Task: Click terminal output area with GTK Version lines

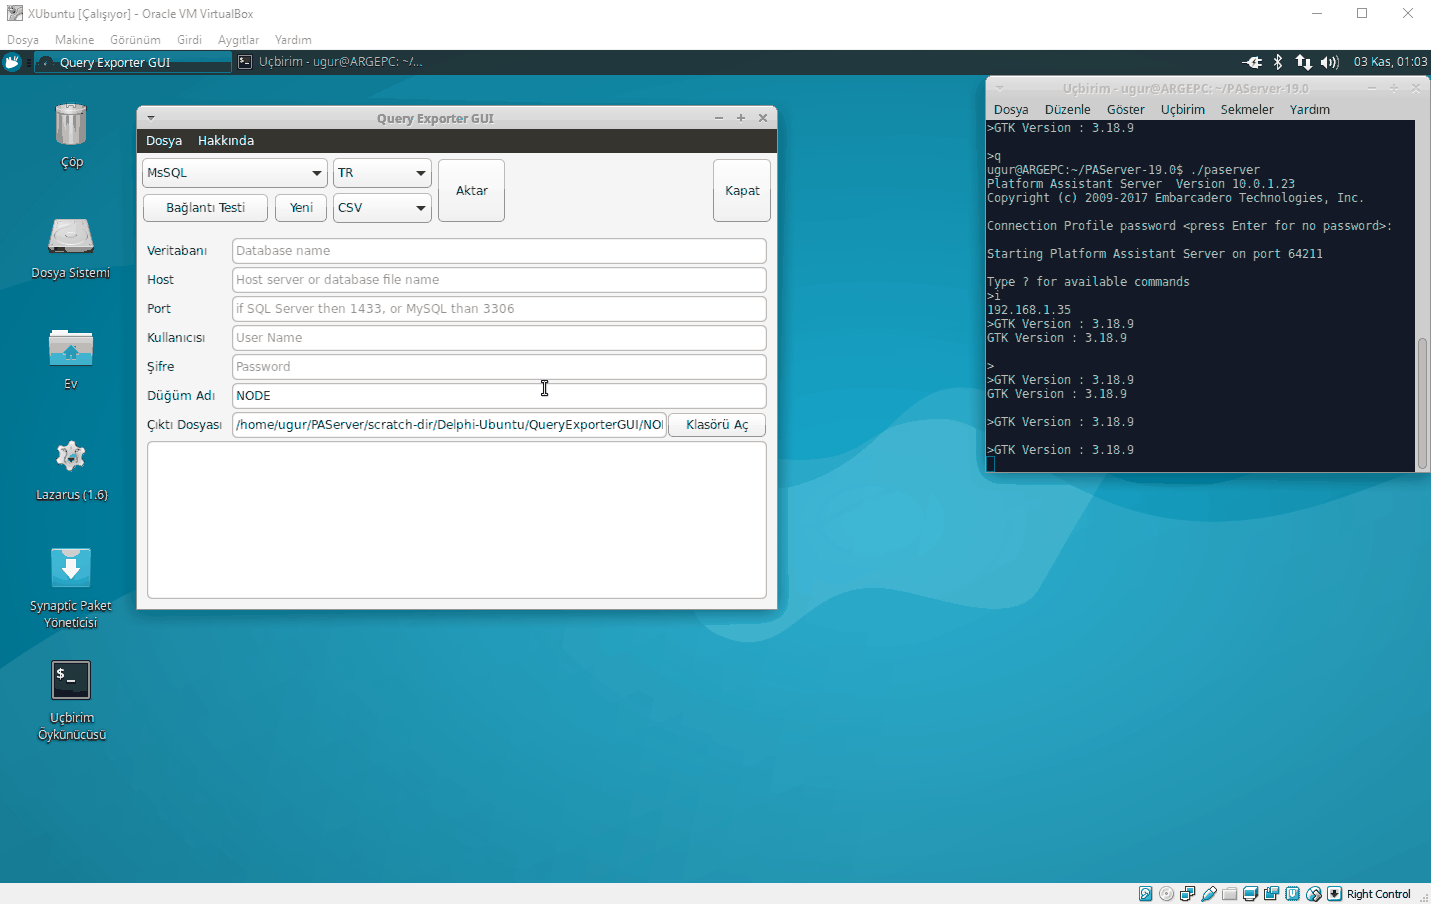Action: tap(1200, 296)
